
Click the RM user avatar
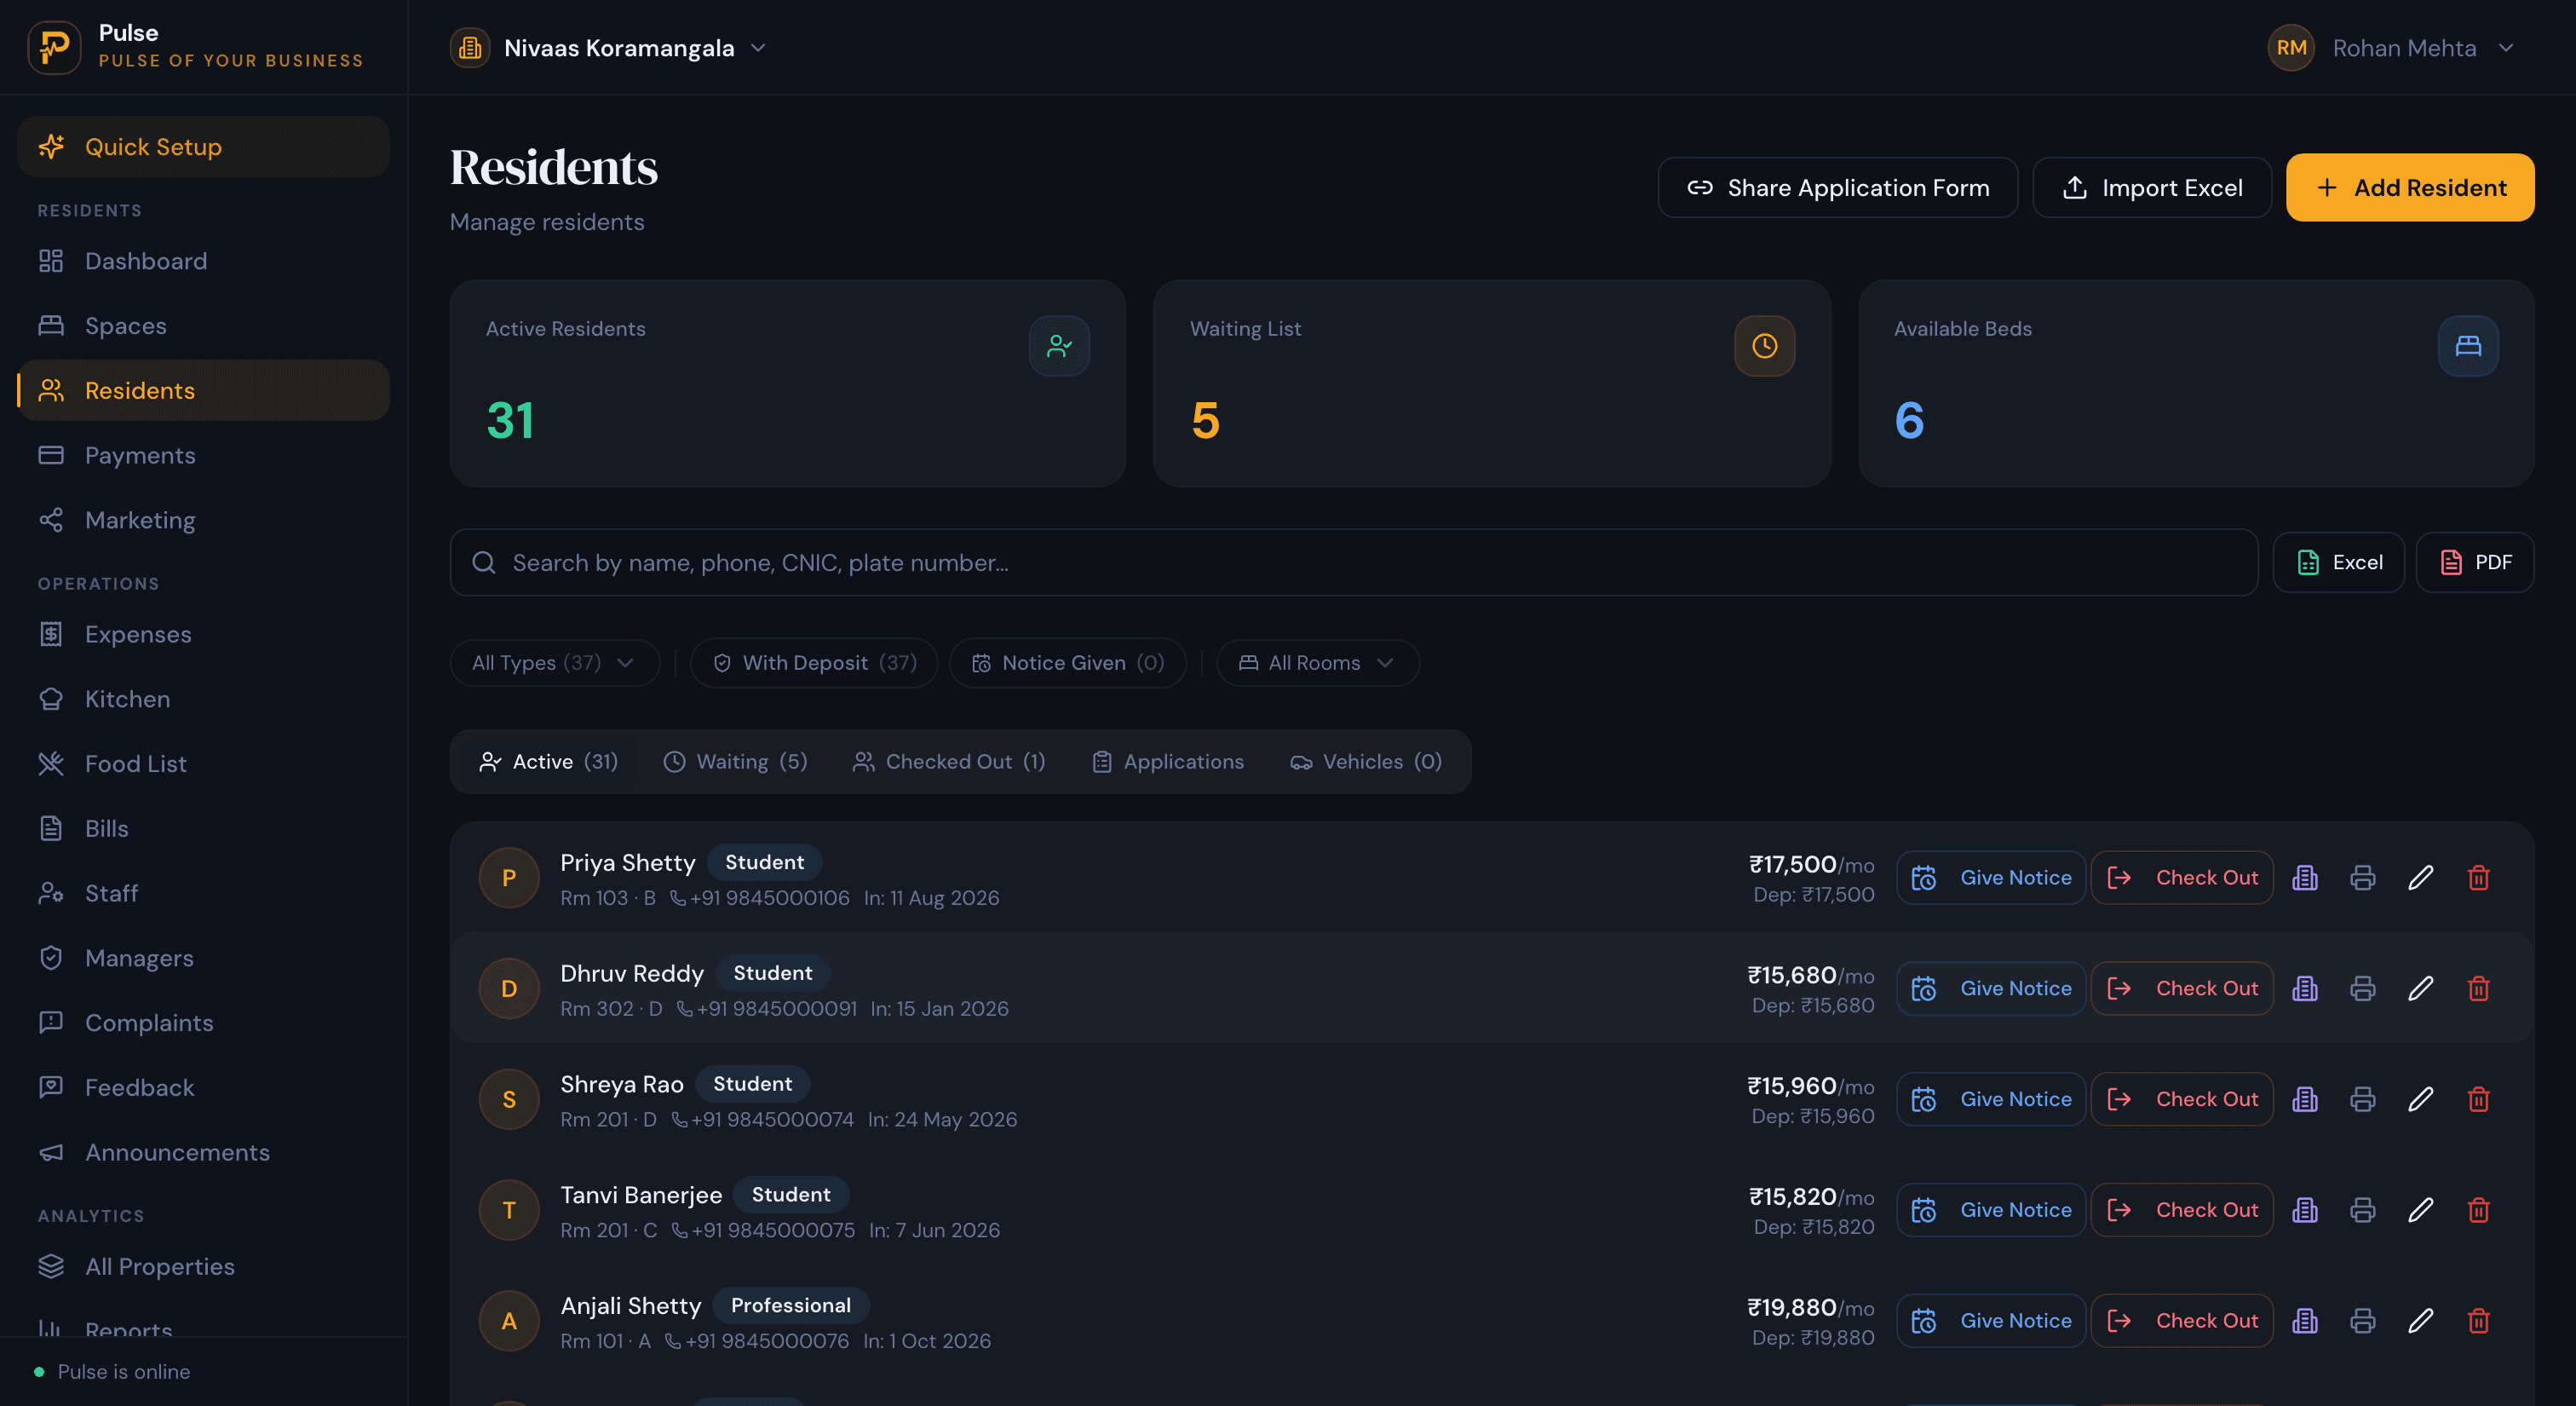[x=2291, y=48]
